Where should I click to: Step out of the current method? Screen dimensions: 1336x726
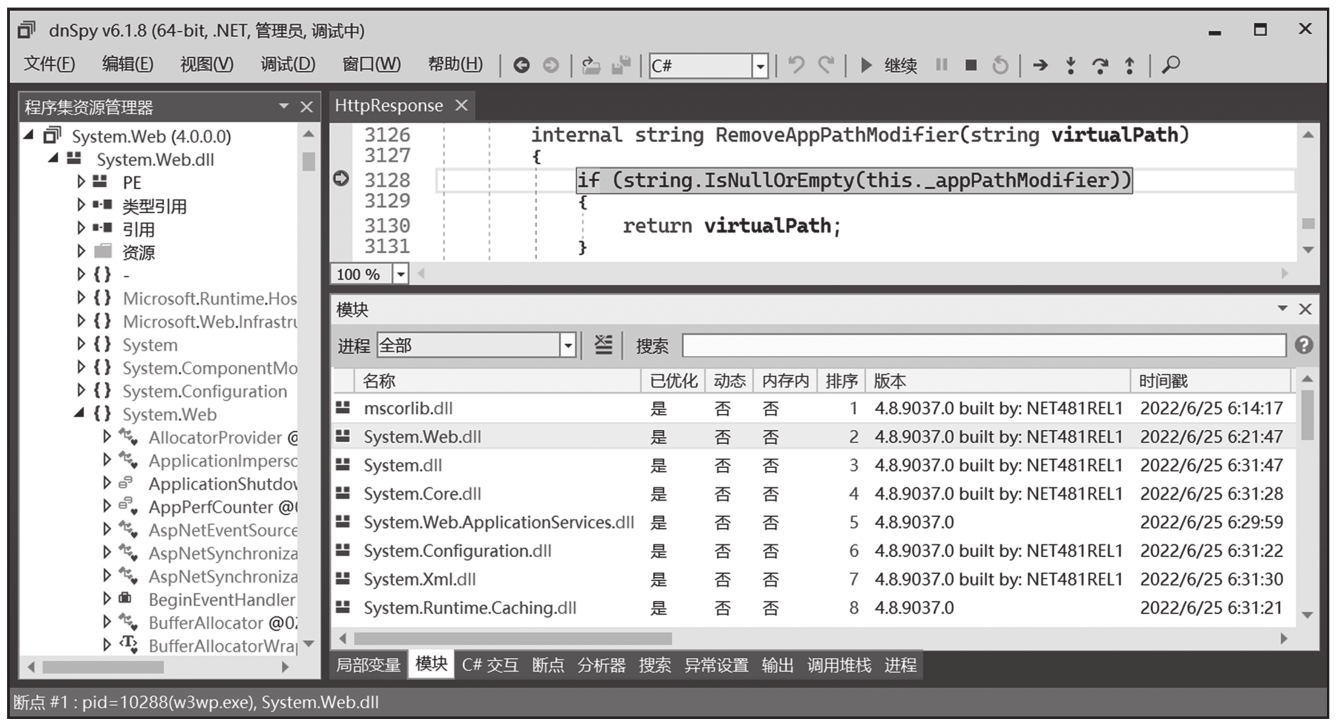coord(1129,65)
